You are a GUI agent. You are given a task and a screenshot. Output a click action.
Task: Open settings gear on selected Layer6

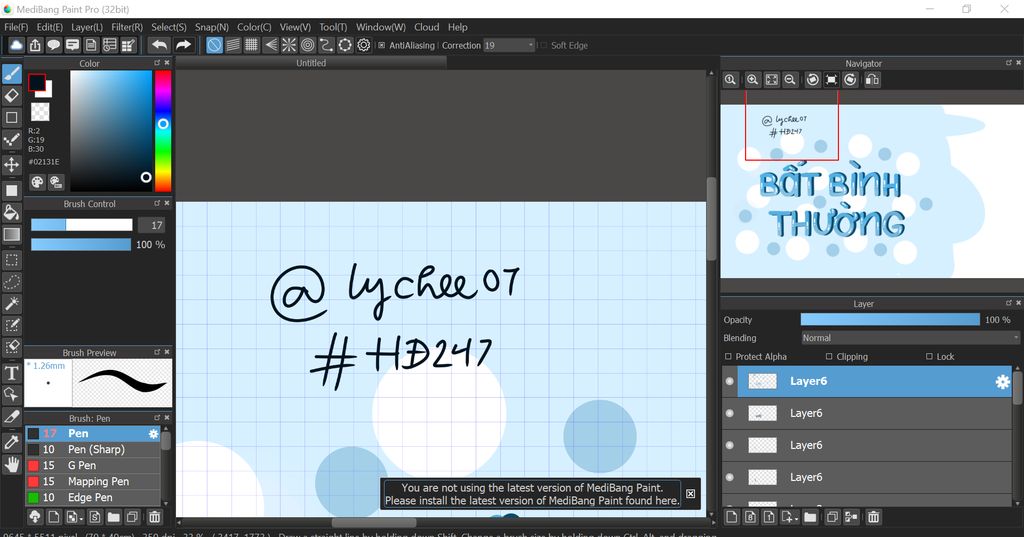pyautogui.click(x=1002, y=382)
